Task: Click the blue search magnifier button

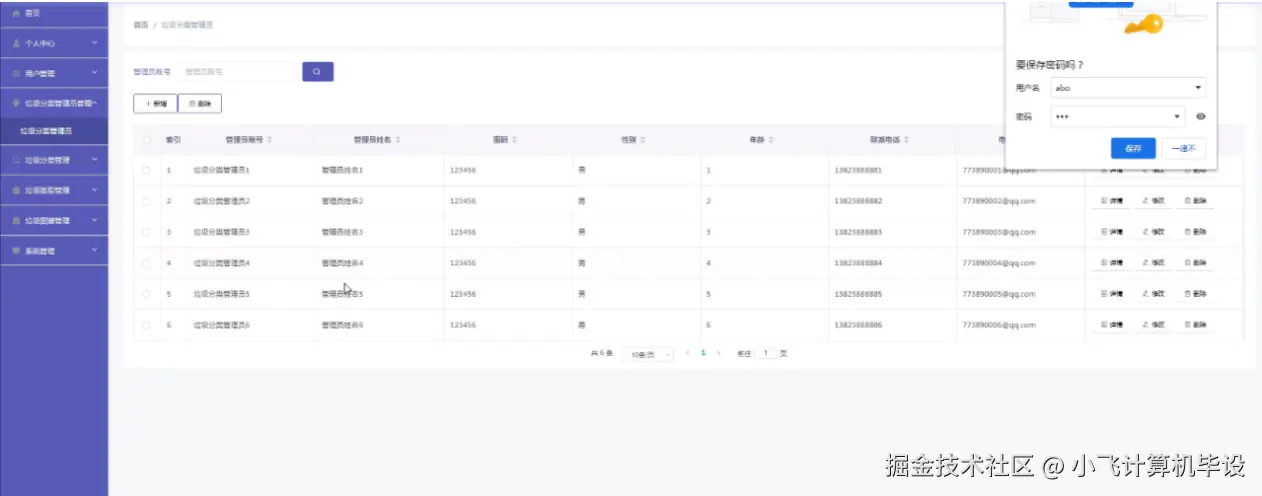Action: (317, 72)
